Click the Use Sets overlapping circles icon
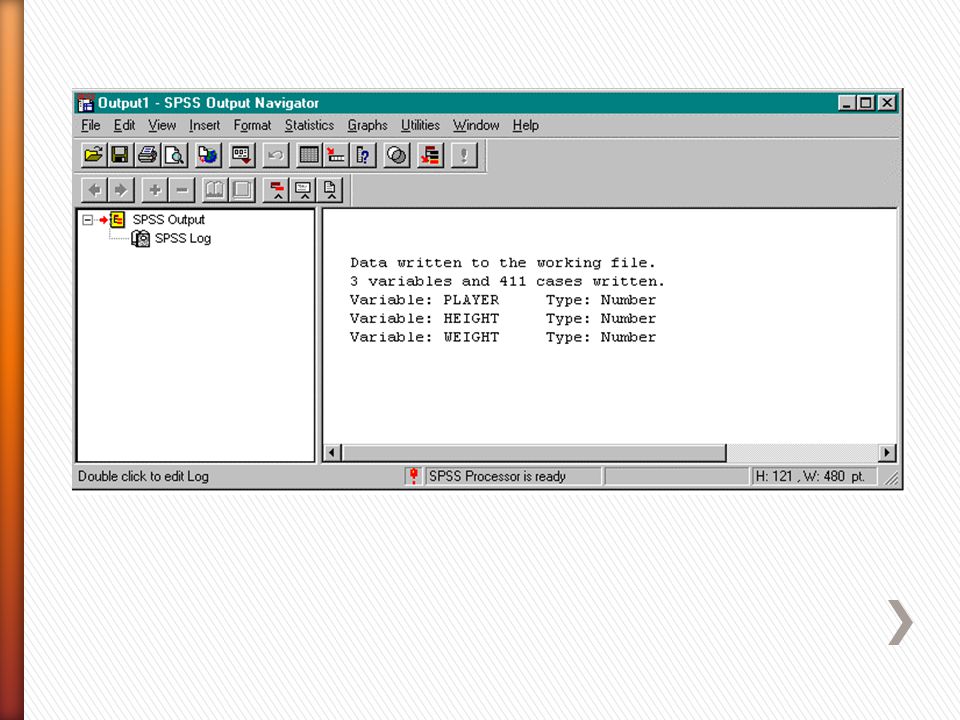 tap(397, 155)
